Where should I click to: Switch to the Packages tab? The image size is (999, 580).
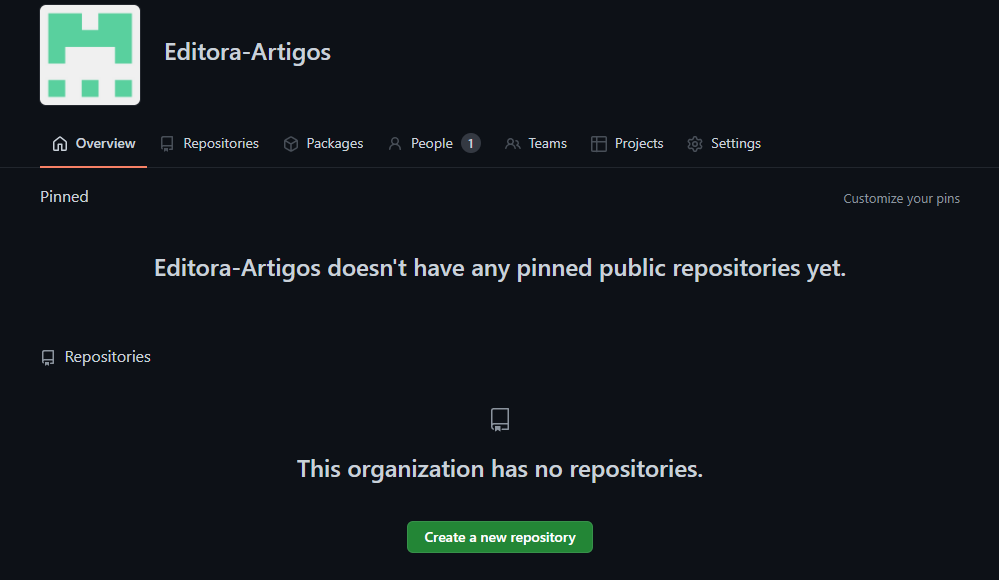(323, 143)
